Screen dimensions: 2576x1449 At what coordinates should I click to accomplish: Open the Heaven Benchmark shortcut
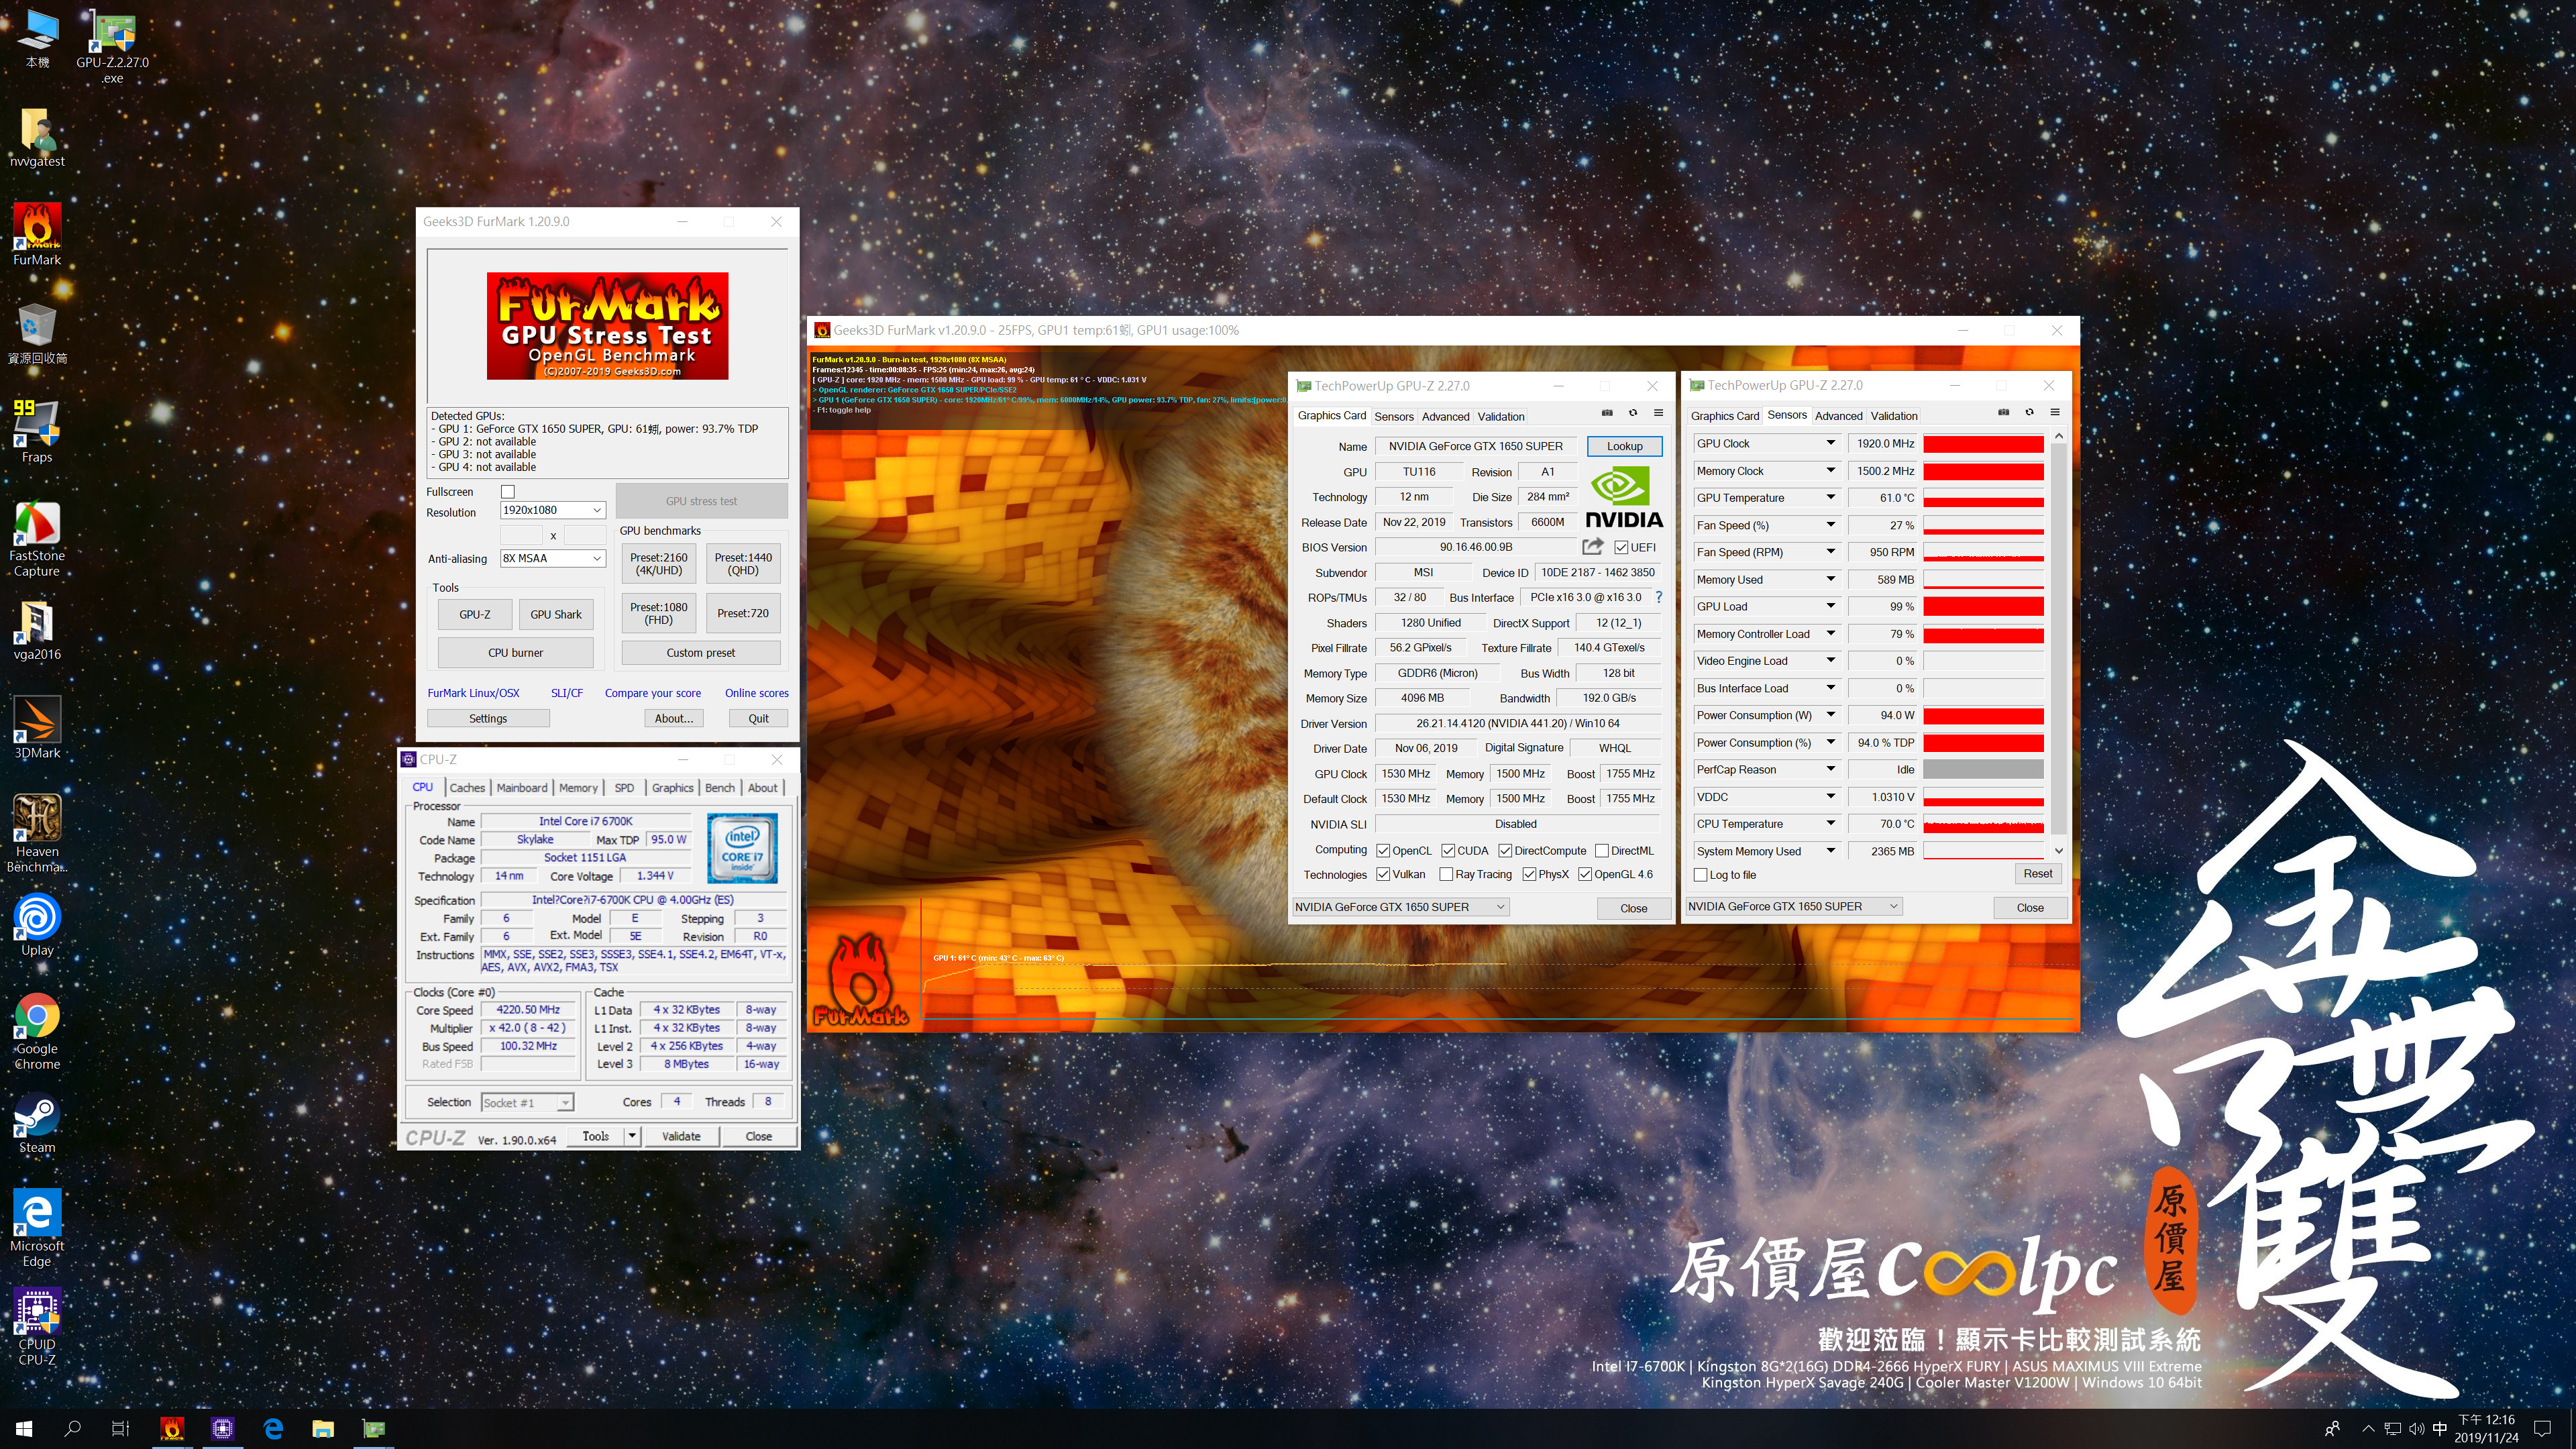tap(37, 833)
